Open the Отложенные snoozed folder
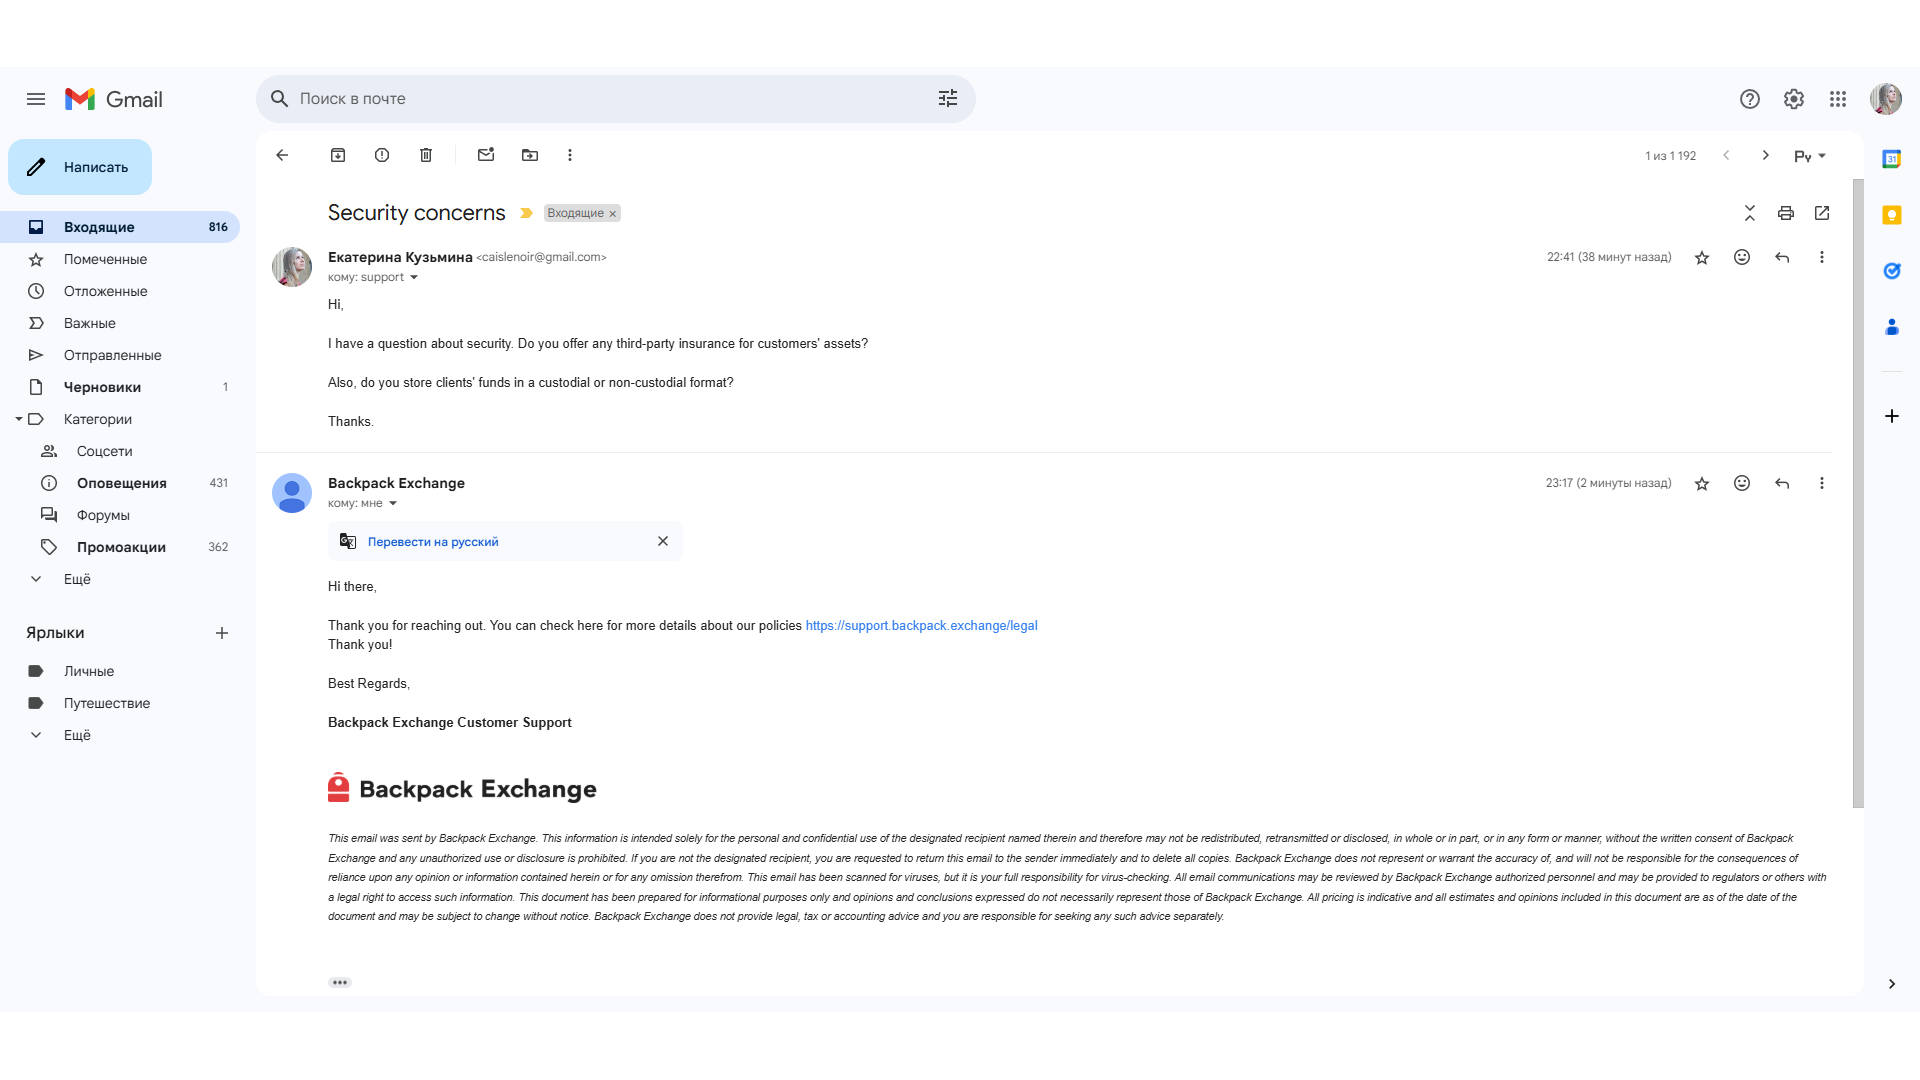 (120, 291)
